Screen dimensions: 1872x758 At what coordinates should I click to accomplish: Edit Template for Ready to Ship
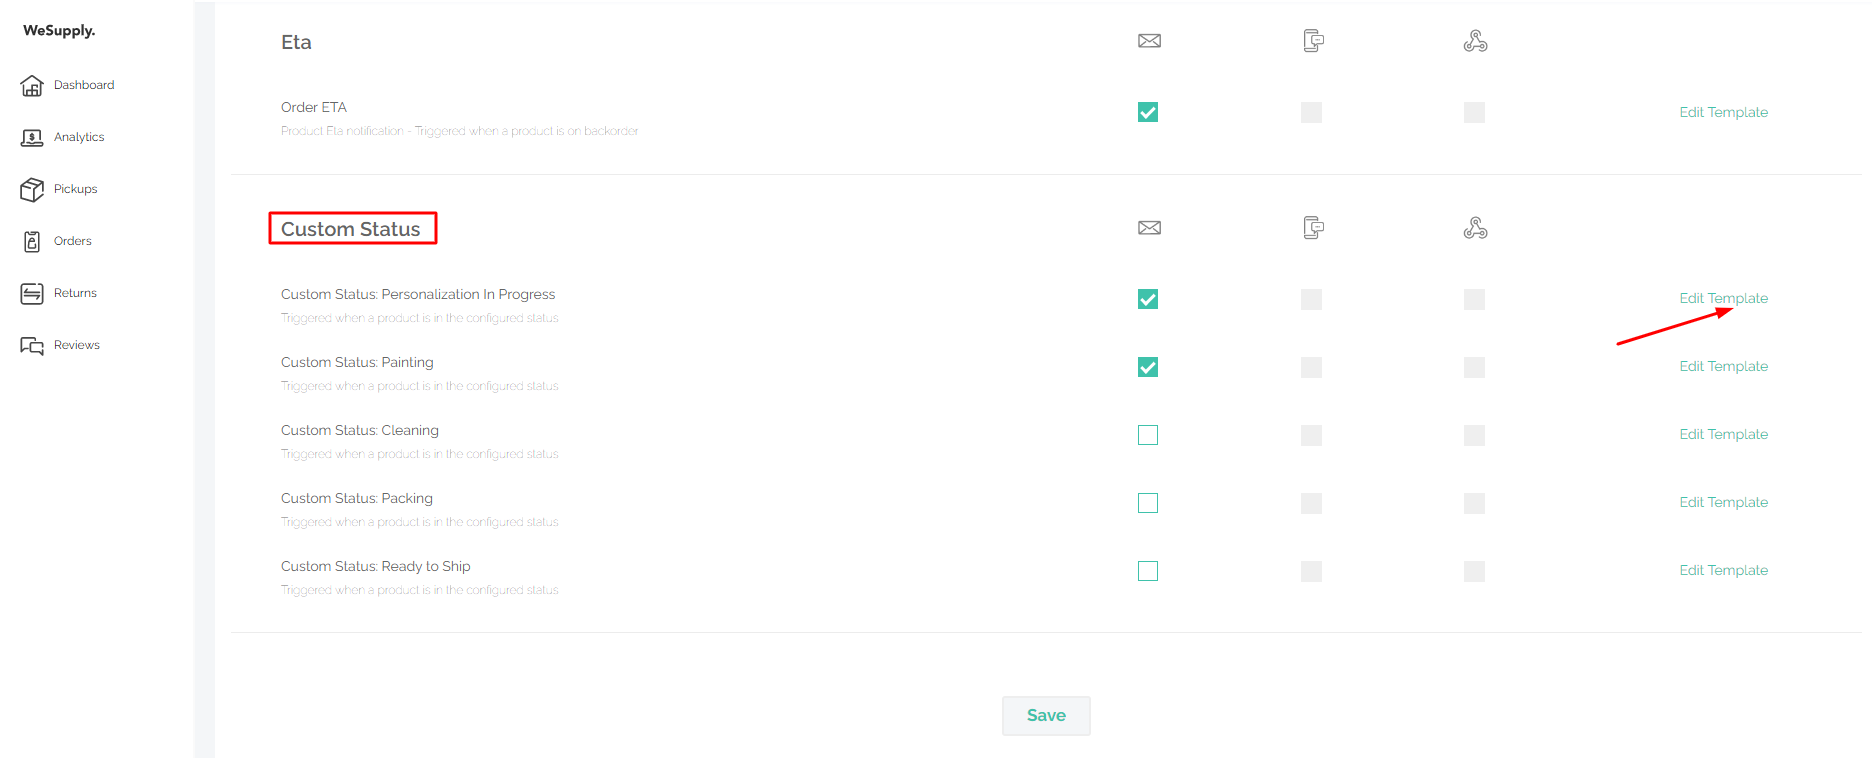click(x=1723, y=570)
